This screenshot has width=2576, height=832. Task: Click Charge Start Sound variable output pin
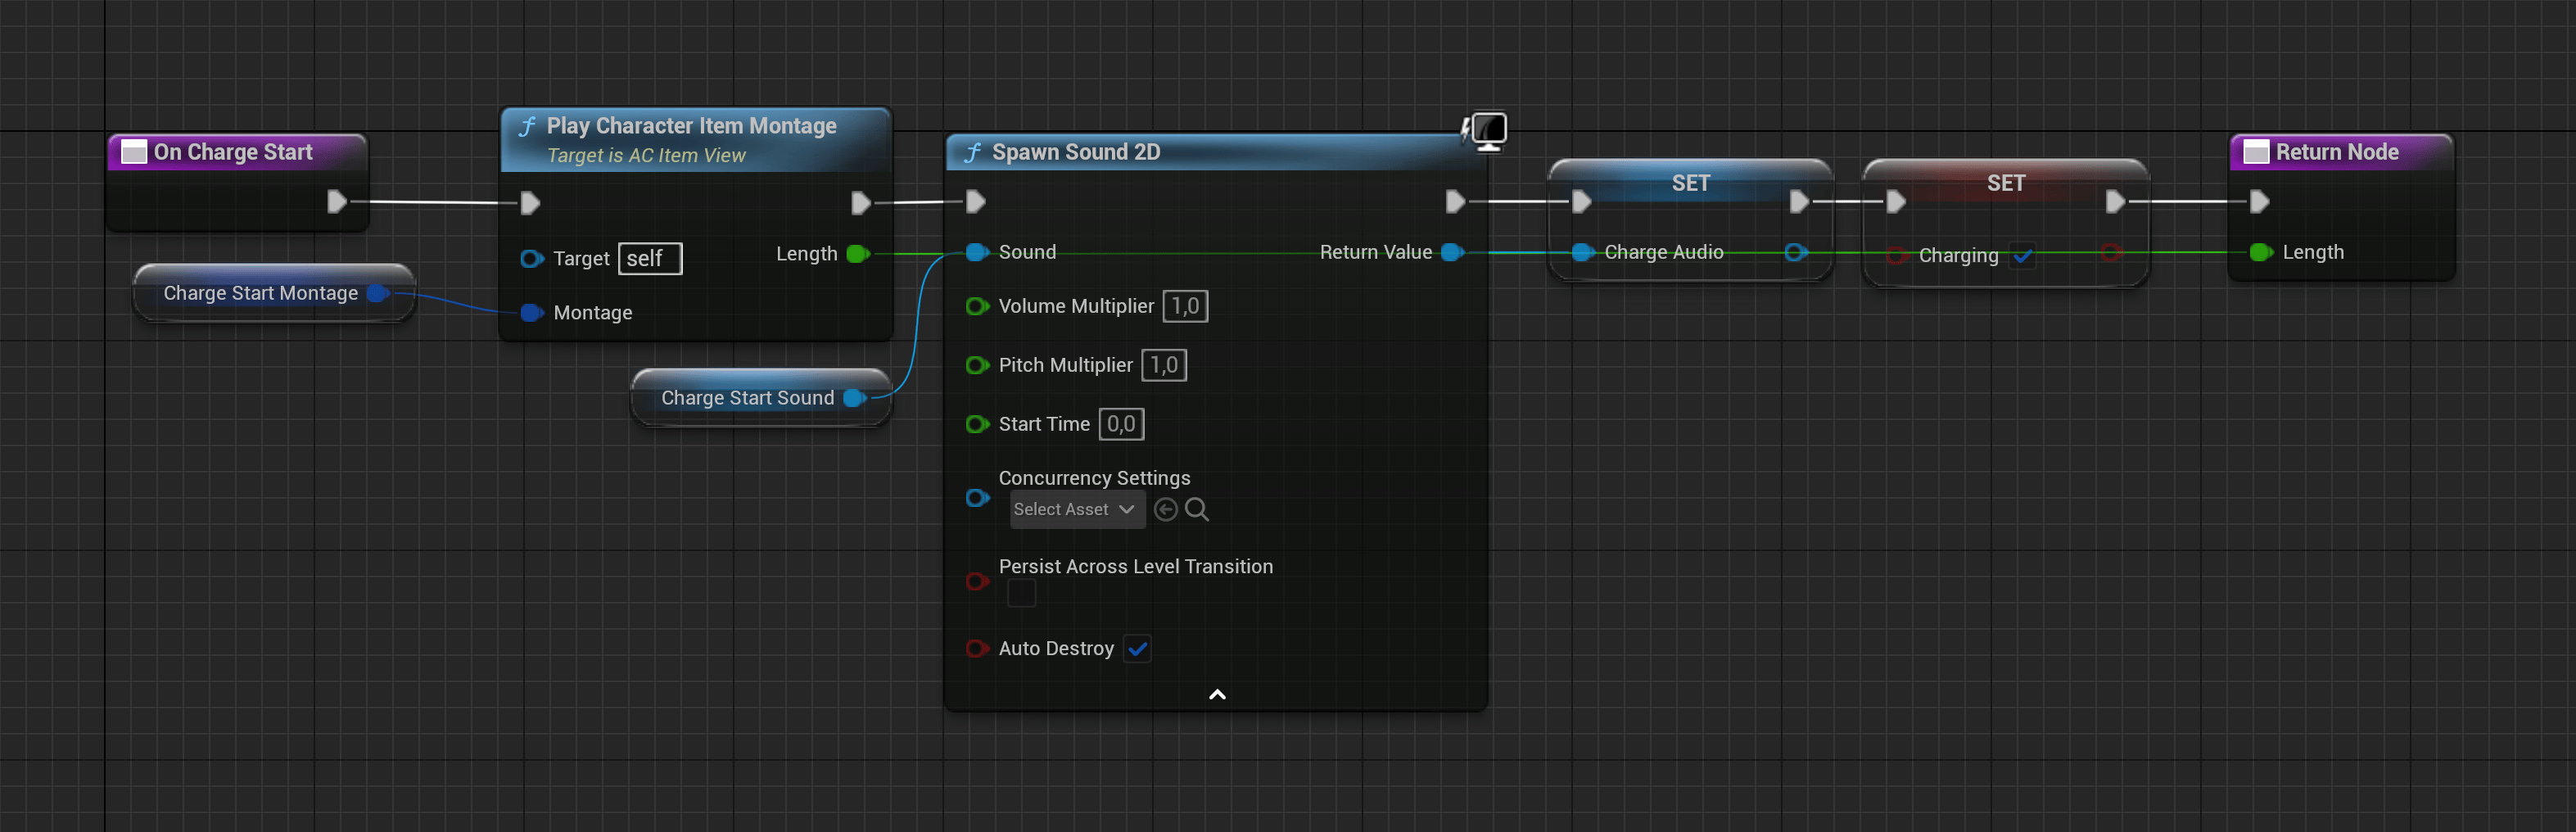pyautogui.click(x=854, y=398)
